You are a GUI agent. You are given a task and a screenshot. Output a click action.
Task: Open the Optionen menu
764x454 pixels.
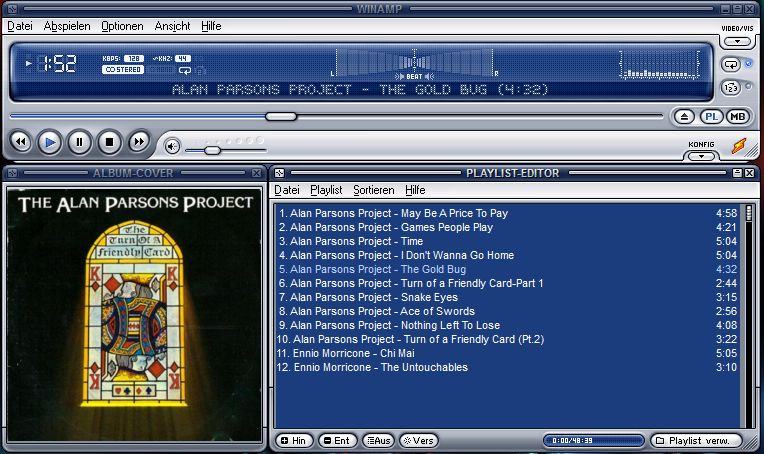pyautogui.click(x=122, y=26)
